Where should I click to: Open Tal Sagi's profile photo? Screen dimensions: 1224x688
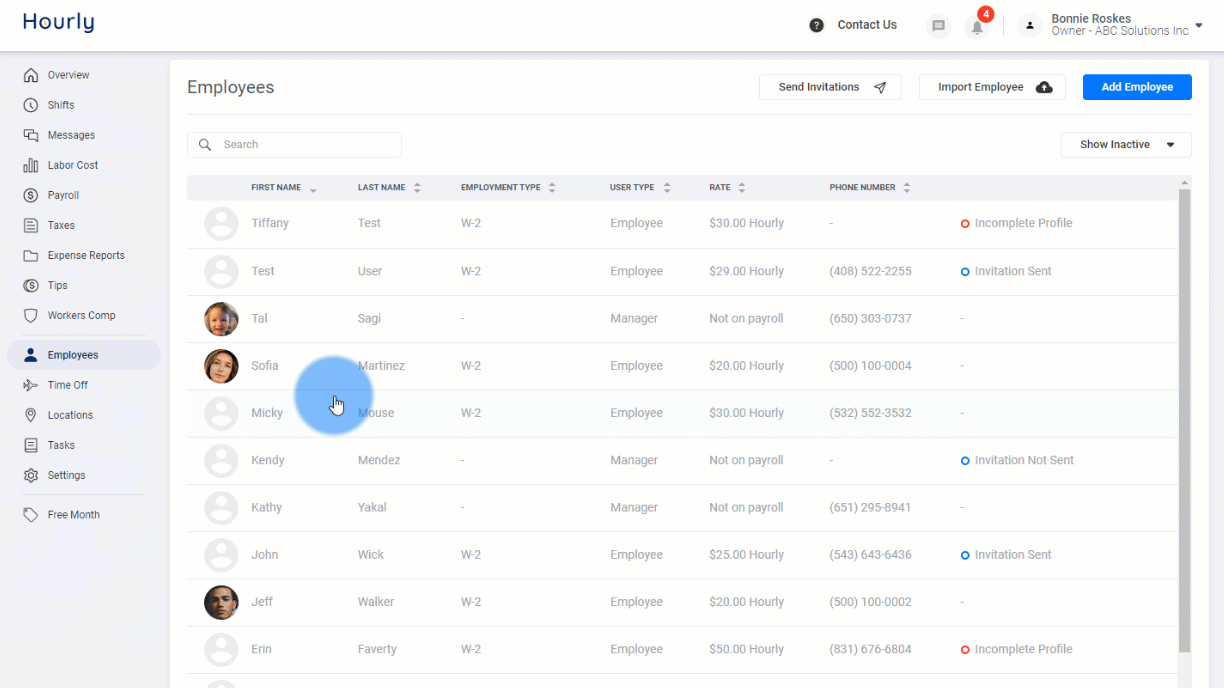tap(221, 319)
